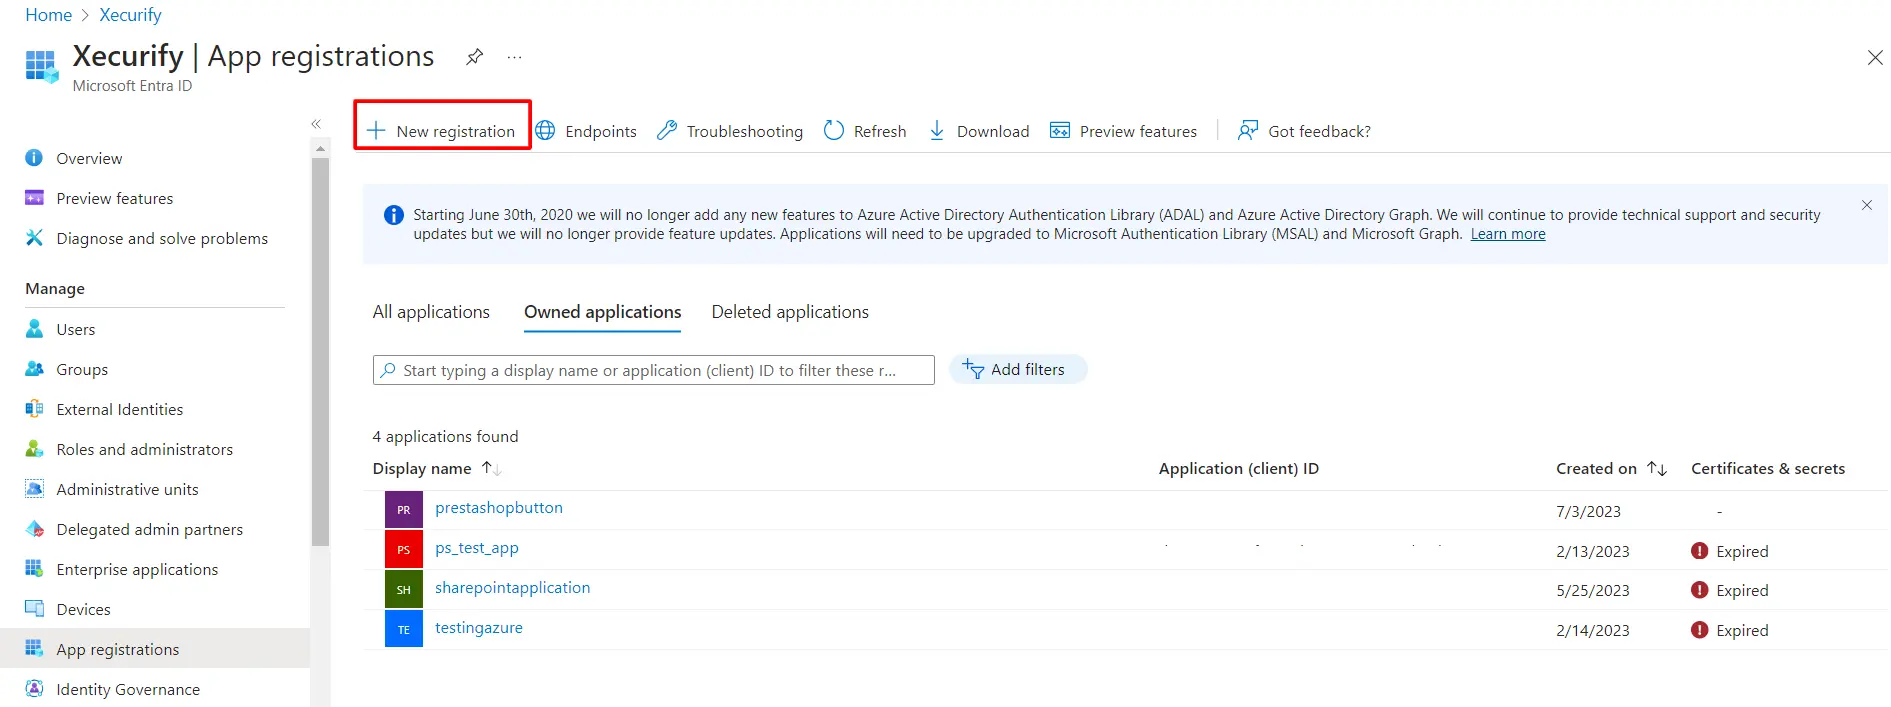Open the more options ellipsis beside title

tap(514, 57)
